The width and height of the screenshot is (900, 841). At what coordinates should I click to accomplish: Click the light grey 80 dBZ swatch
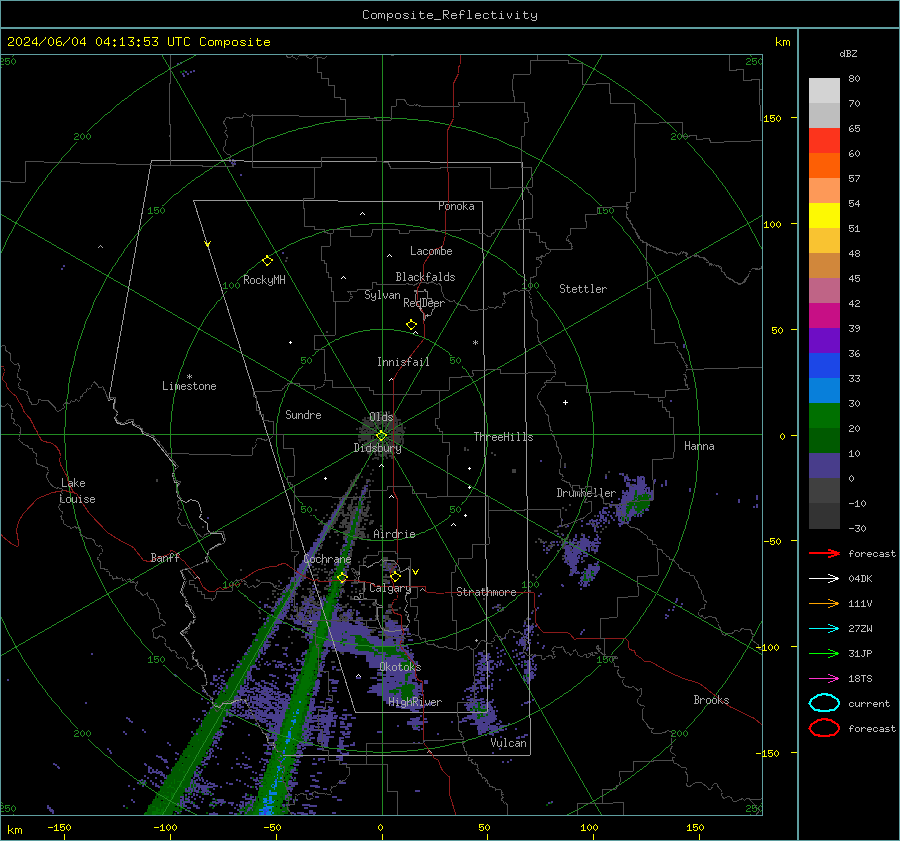[824, 91]
